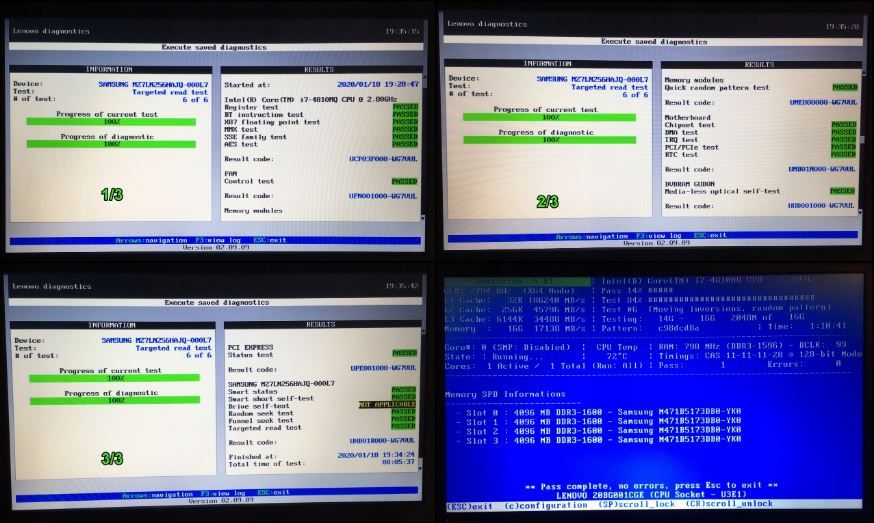Click result code UMB01M000-WG7VUL
Screen dimensions: 874x523
tap(822, 169)
